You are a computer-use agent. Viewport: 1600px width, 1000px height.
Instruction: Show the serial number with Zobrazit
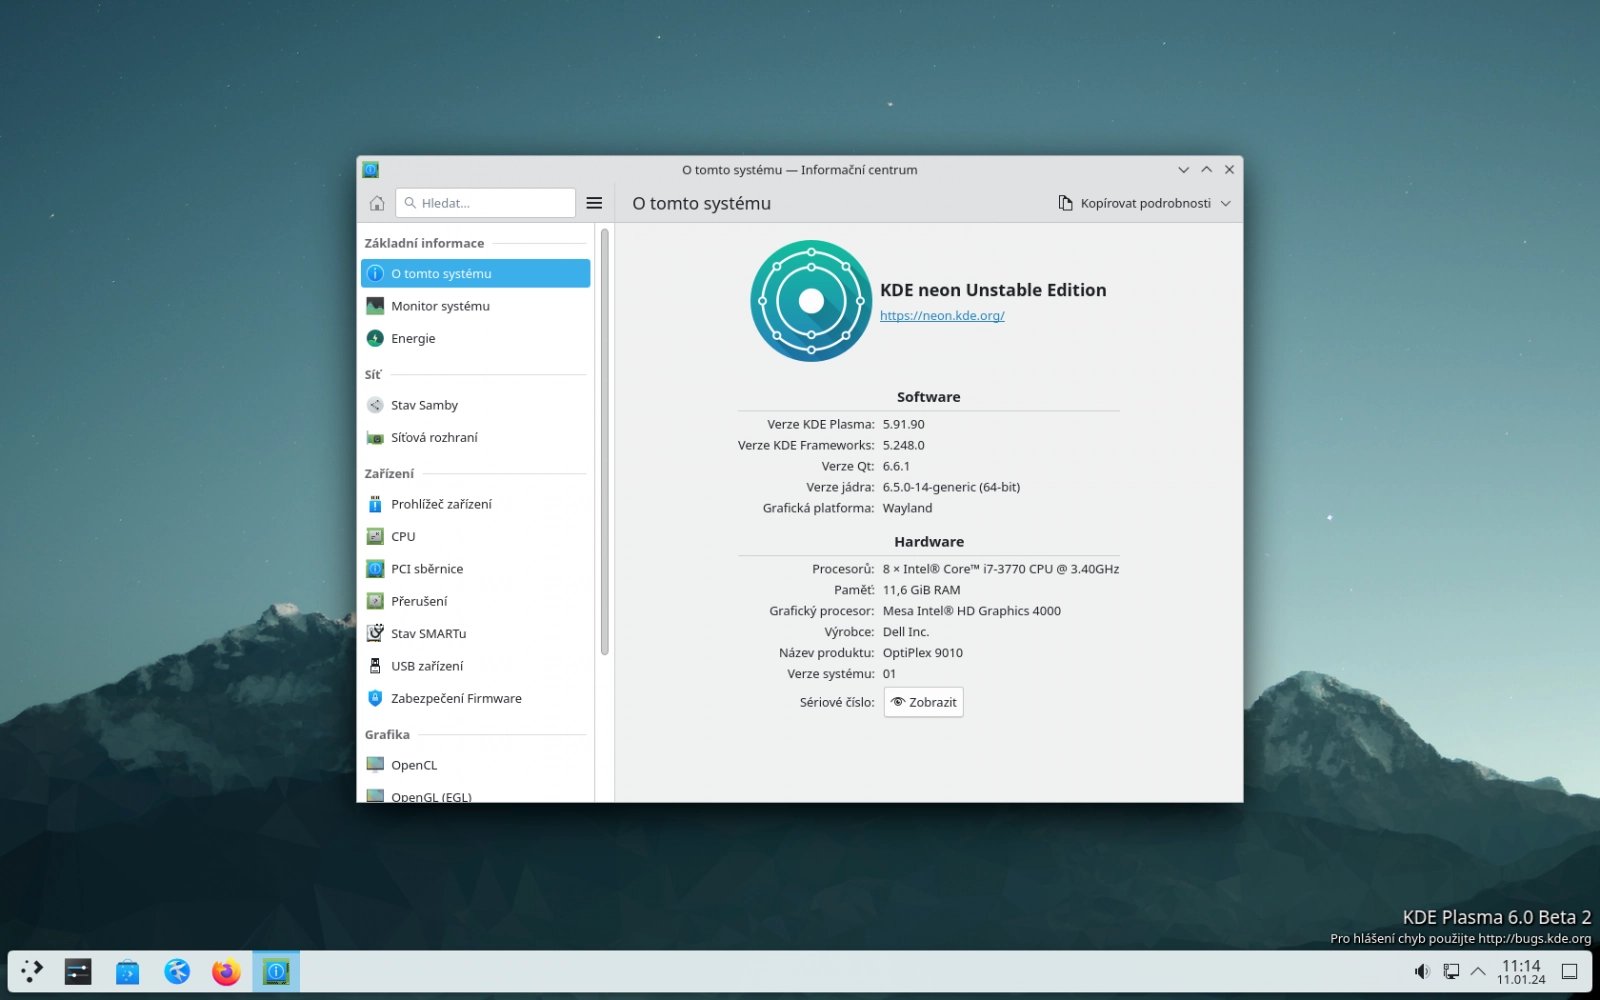tap(924, 702)
